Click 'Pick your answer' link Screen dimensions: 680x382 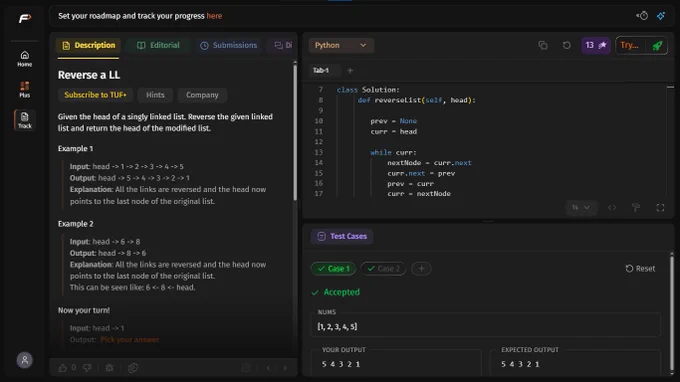pos(130,340)
